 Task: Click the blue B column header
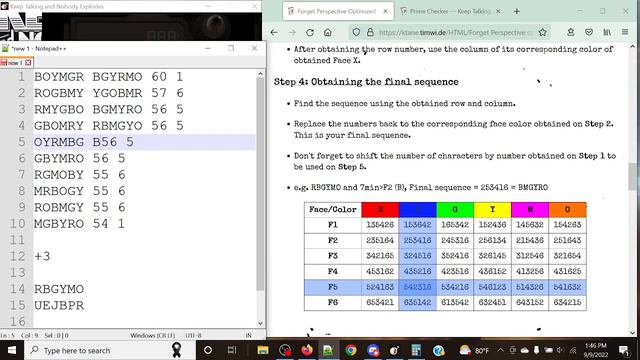coord(418,210)
